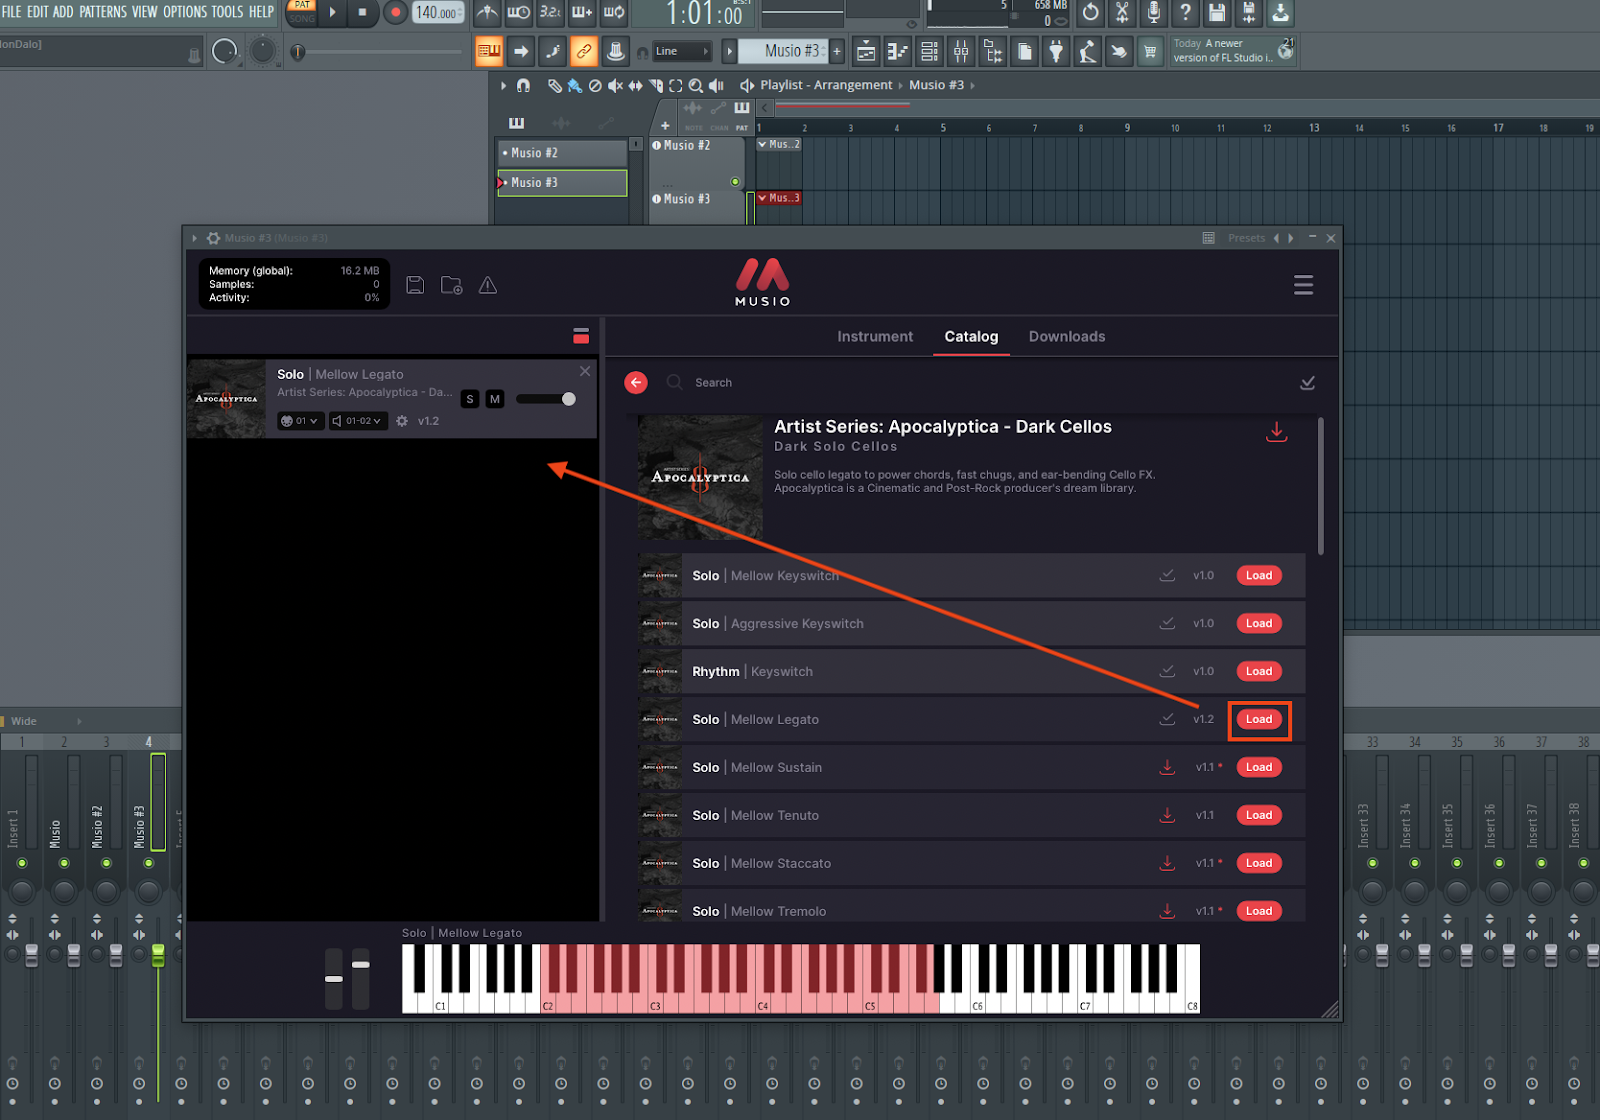Viewport: 1600px width, 1120px height.
Task: Click the tempo field showing 140.000
Action: tap(438, 13)
